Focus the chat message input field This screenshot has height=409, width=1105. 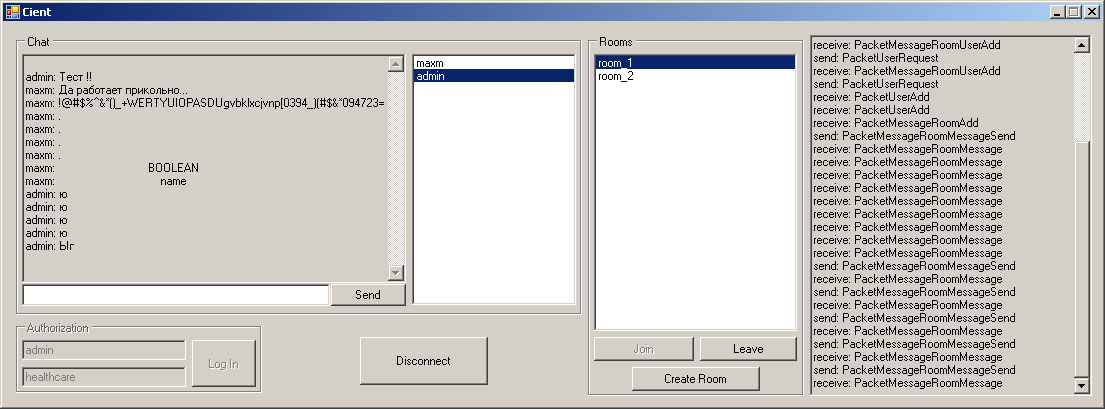pyautogui.click(x=175, y=295)
